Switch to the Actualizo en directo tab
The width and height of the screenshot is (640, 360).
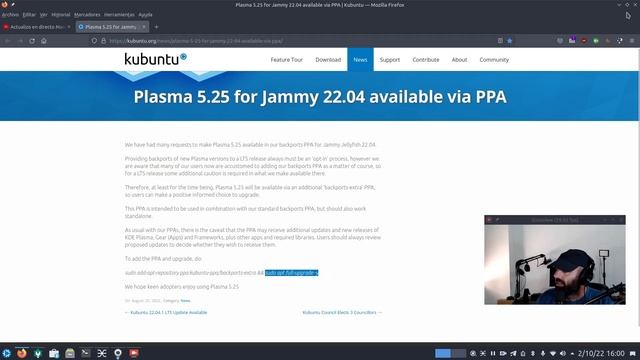tap(37, 27)
